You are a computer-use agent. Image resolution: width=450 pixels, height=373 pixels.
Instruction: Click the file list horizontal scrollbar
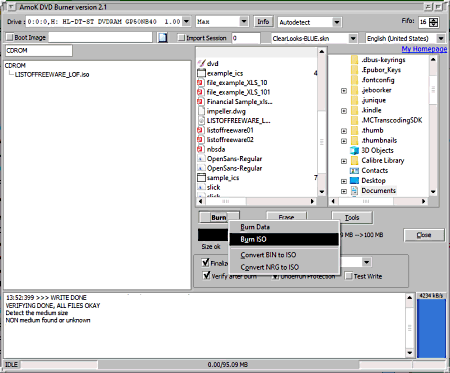256,201
